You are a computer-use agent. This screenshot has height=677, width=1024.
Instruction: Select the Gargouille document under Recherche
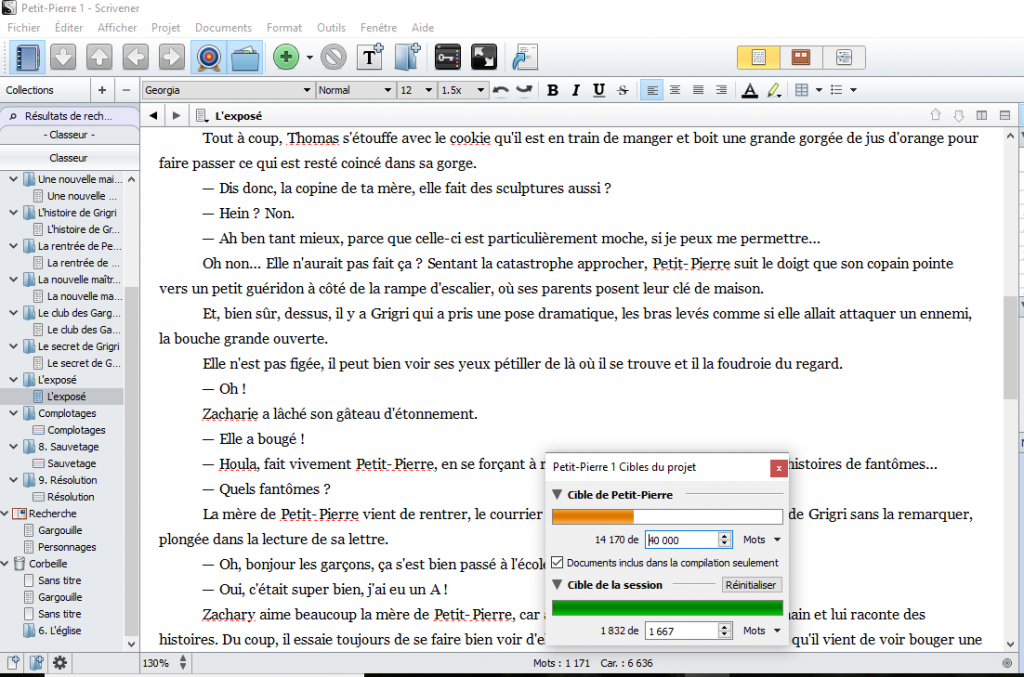[59, 530]
